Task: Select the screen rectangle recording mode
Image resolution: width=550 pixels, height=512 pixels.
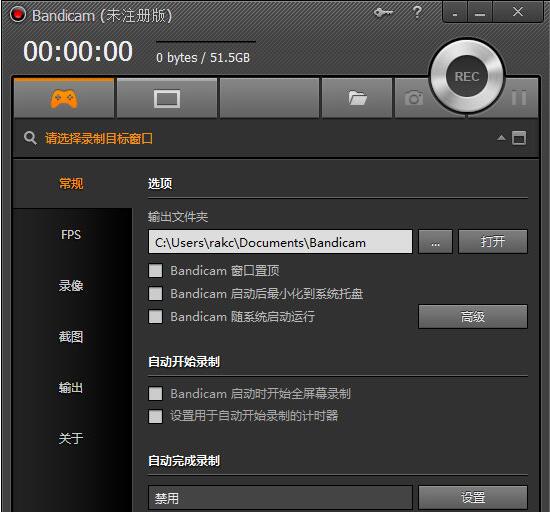Action: pyautogui.click(x=167, y=99)
